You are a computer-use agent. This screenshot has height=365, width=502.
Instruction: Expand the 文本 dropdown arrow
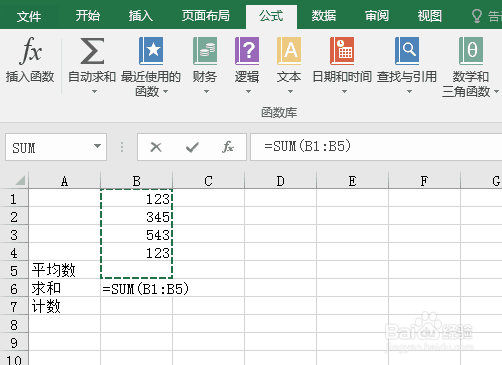click(x=290, y=91)
